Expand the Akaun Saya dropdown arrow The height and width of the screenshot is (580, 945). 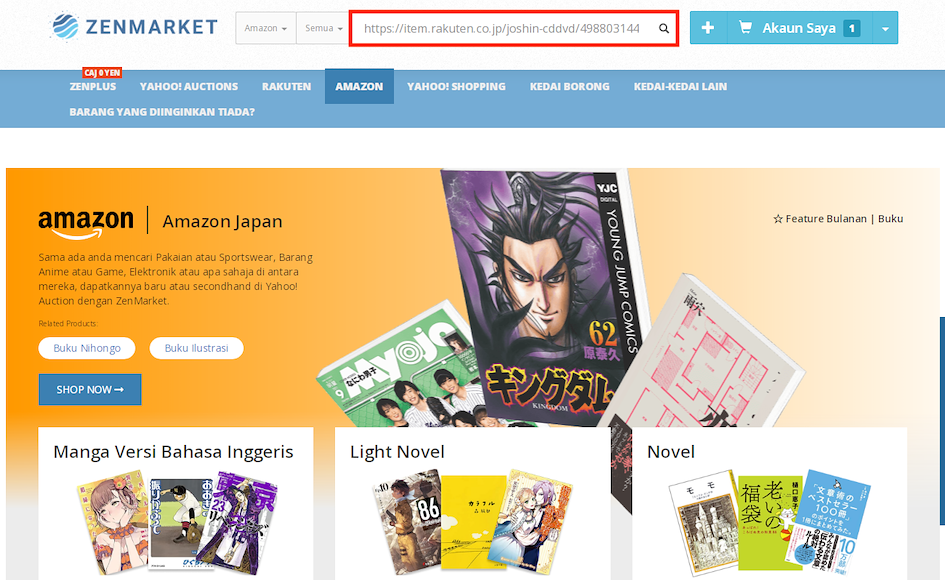point(885,28)
